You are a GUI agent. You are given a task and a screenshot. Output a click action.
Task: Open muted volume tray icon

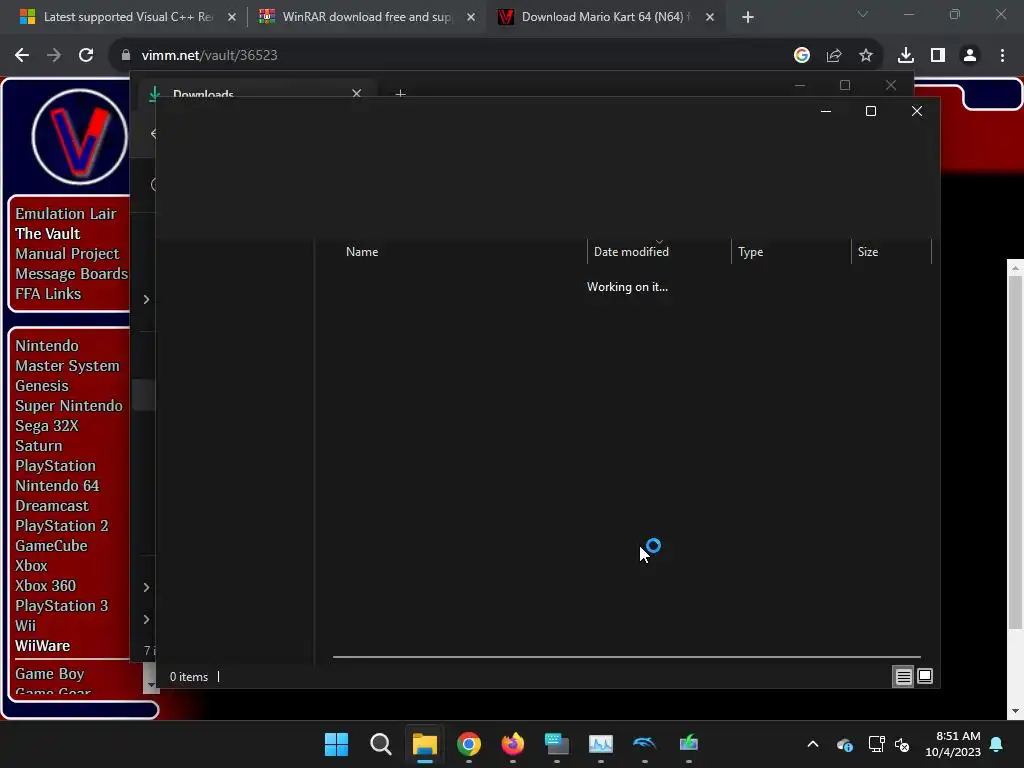click(x=902, y=744)
